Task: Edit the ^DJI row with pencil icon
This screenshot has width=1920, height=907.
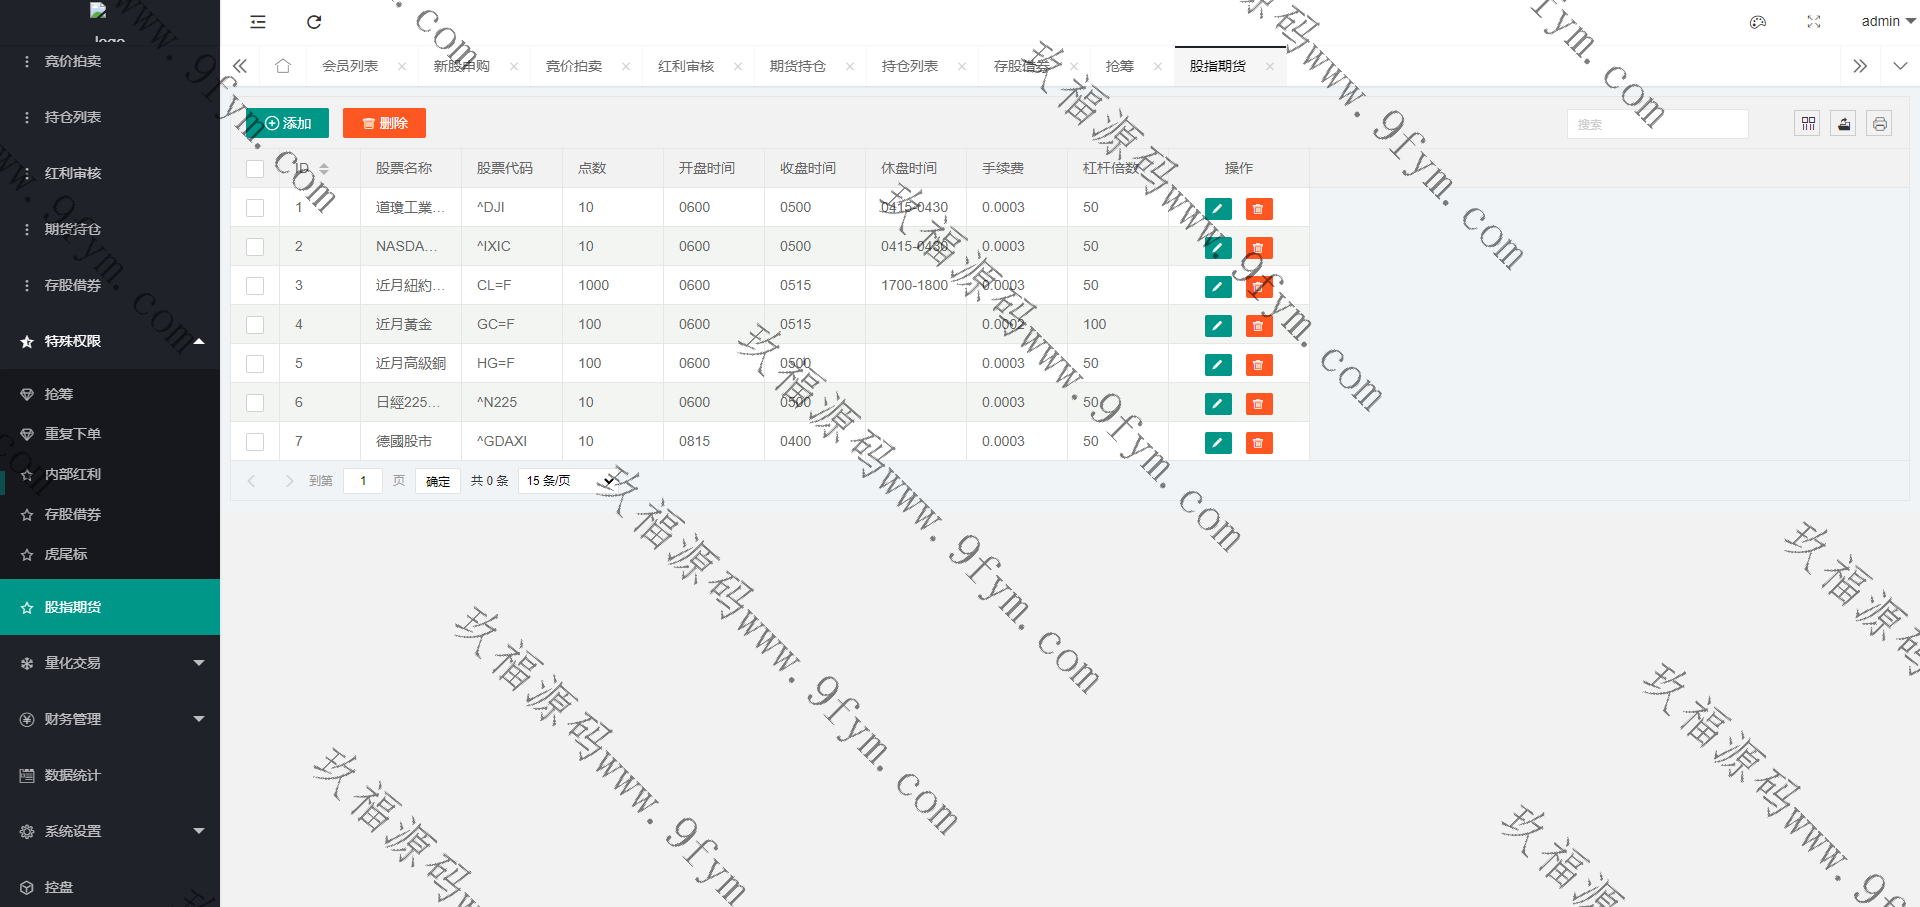Action: [1218, 209]
